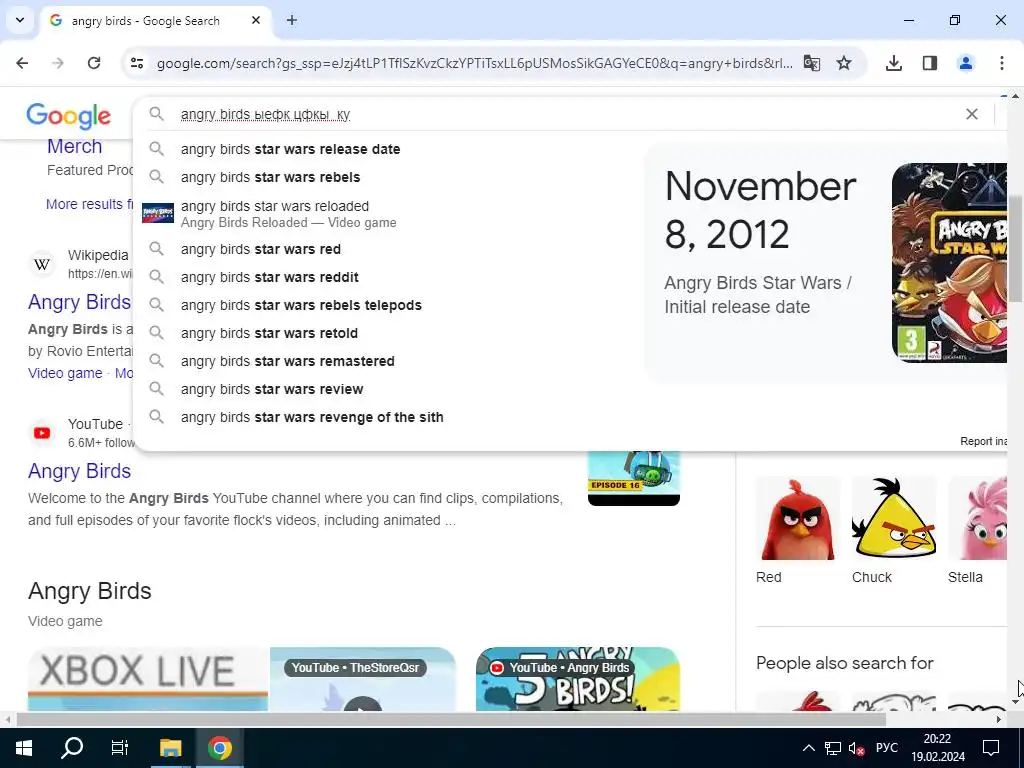Open the Wikipedia Angry Birds result

[79, 302]
